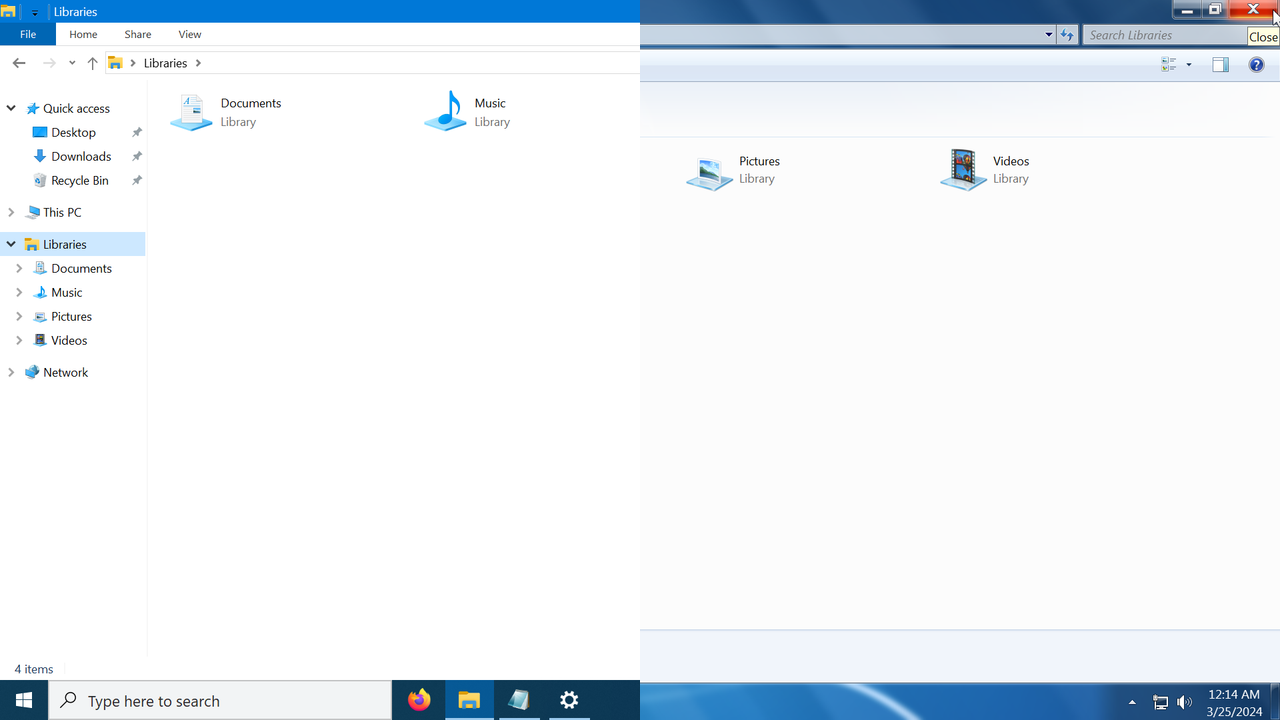Viewport: 1280px width, 720px height.
Task: Open Settings from the taskbar gear icon
Action: 568,700
